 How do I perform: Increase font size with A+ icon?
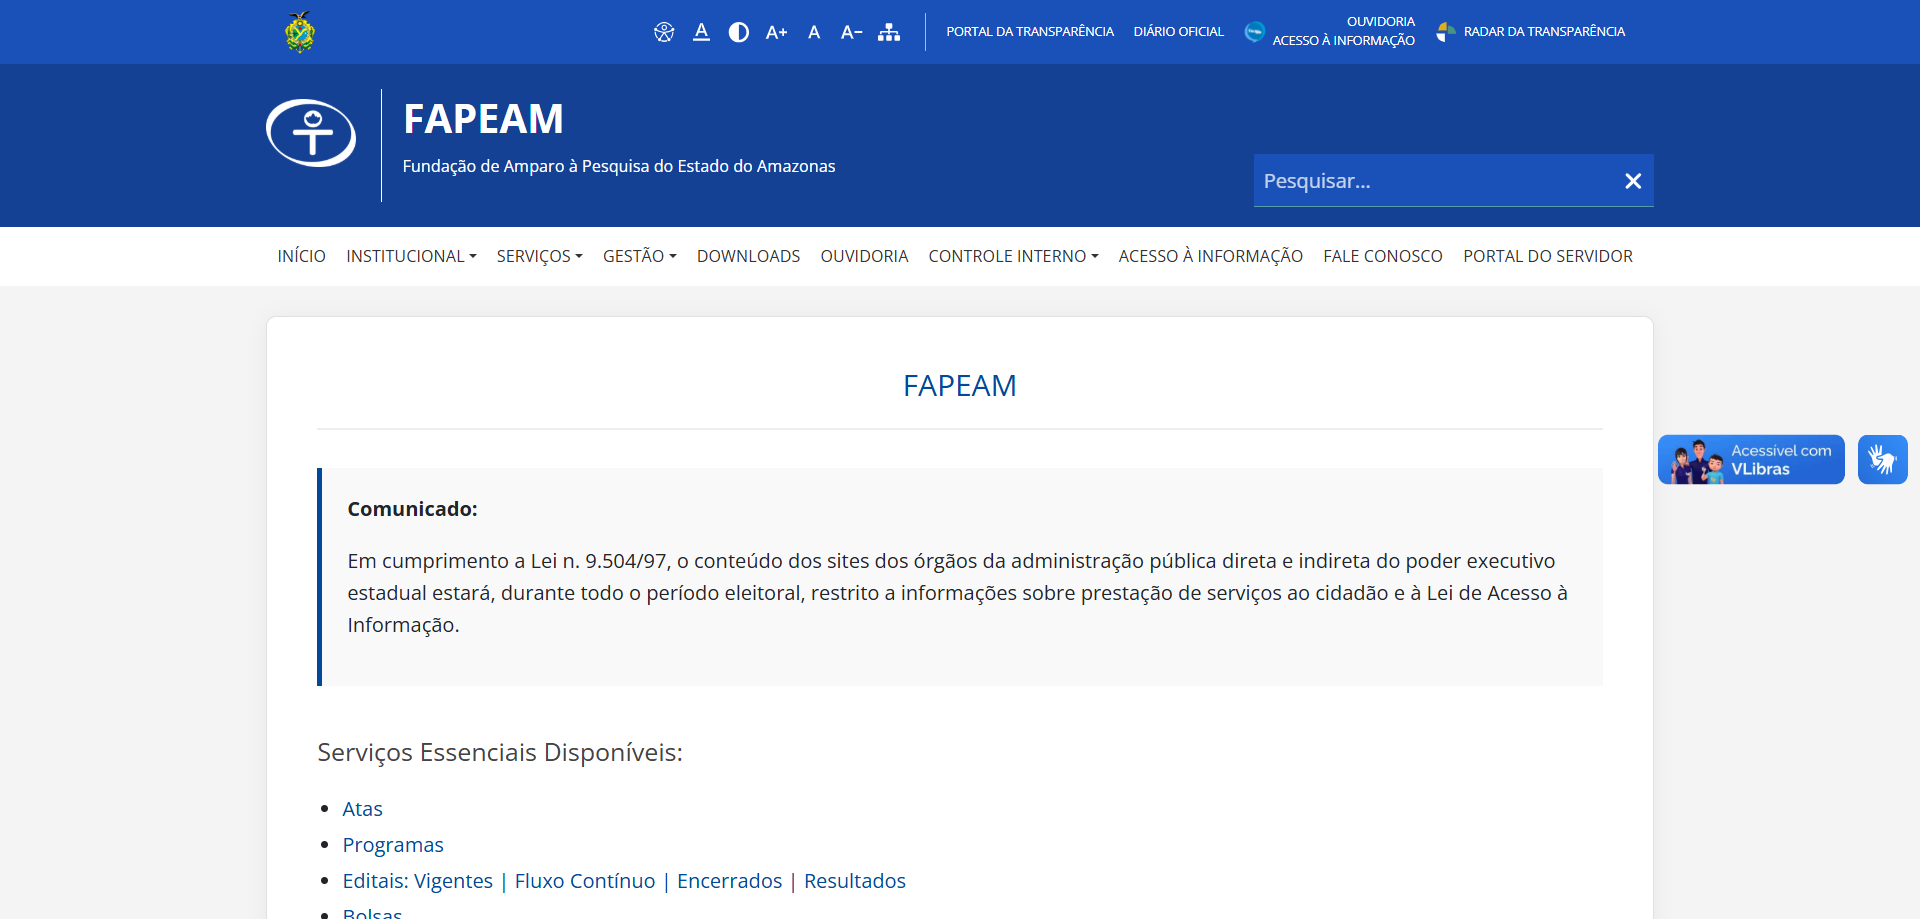pos(777,32)
